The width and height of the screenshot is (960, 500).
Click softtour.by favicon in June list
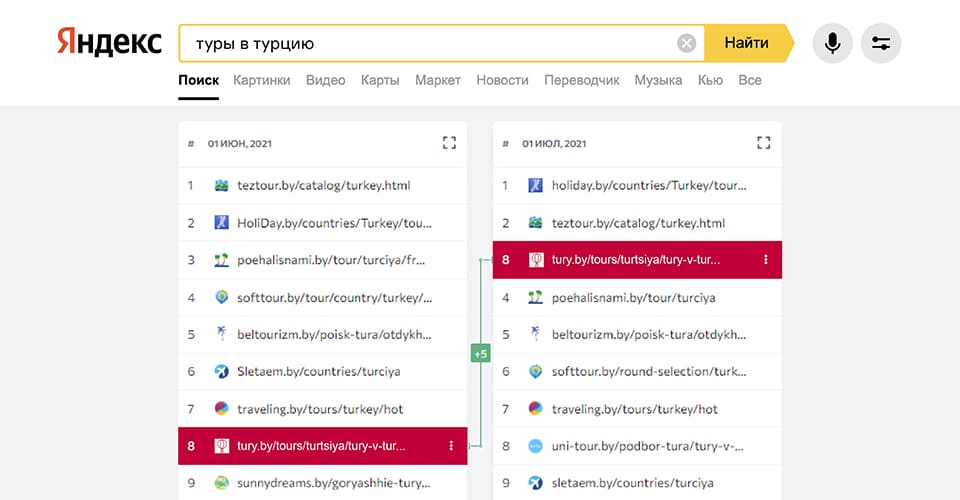tap(222, 297)
